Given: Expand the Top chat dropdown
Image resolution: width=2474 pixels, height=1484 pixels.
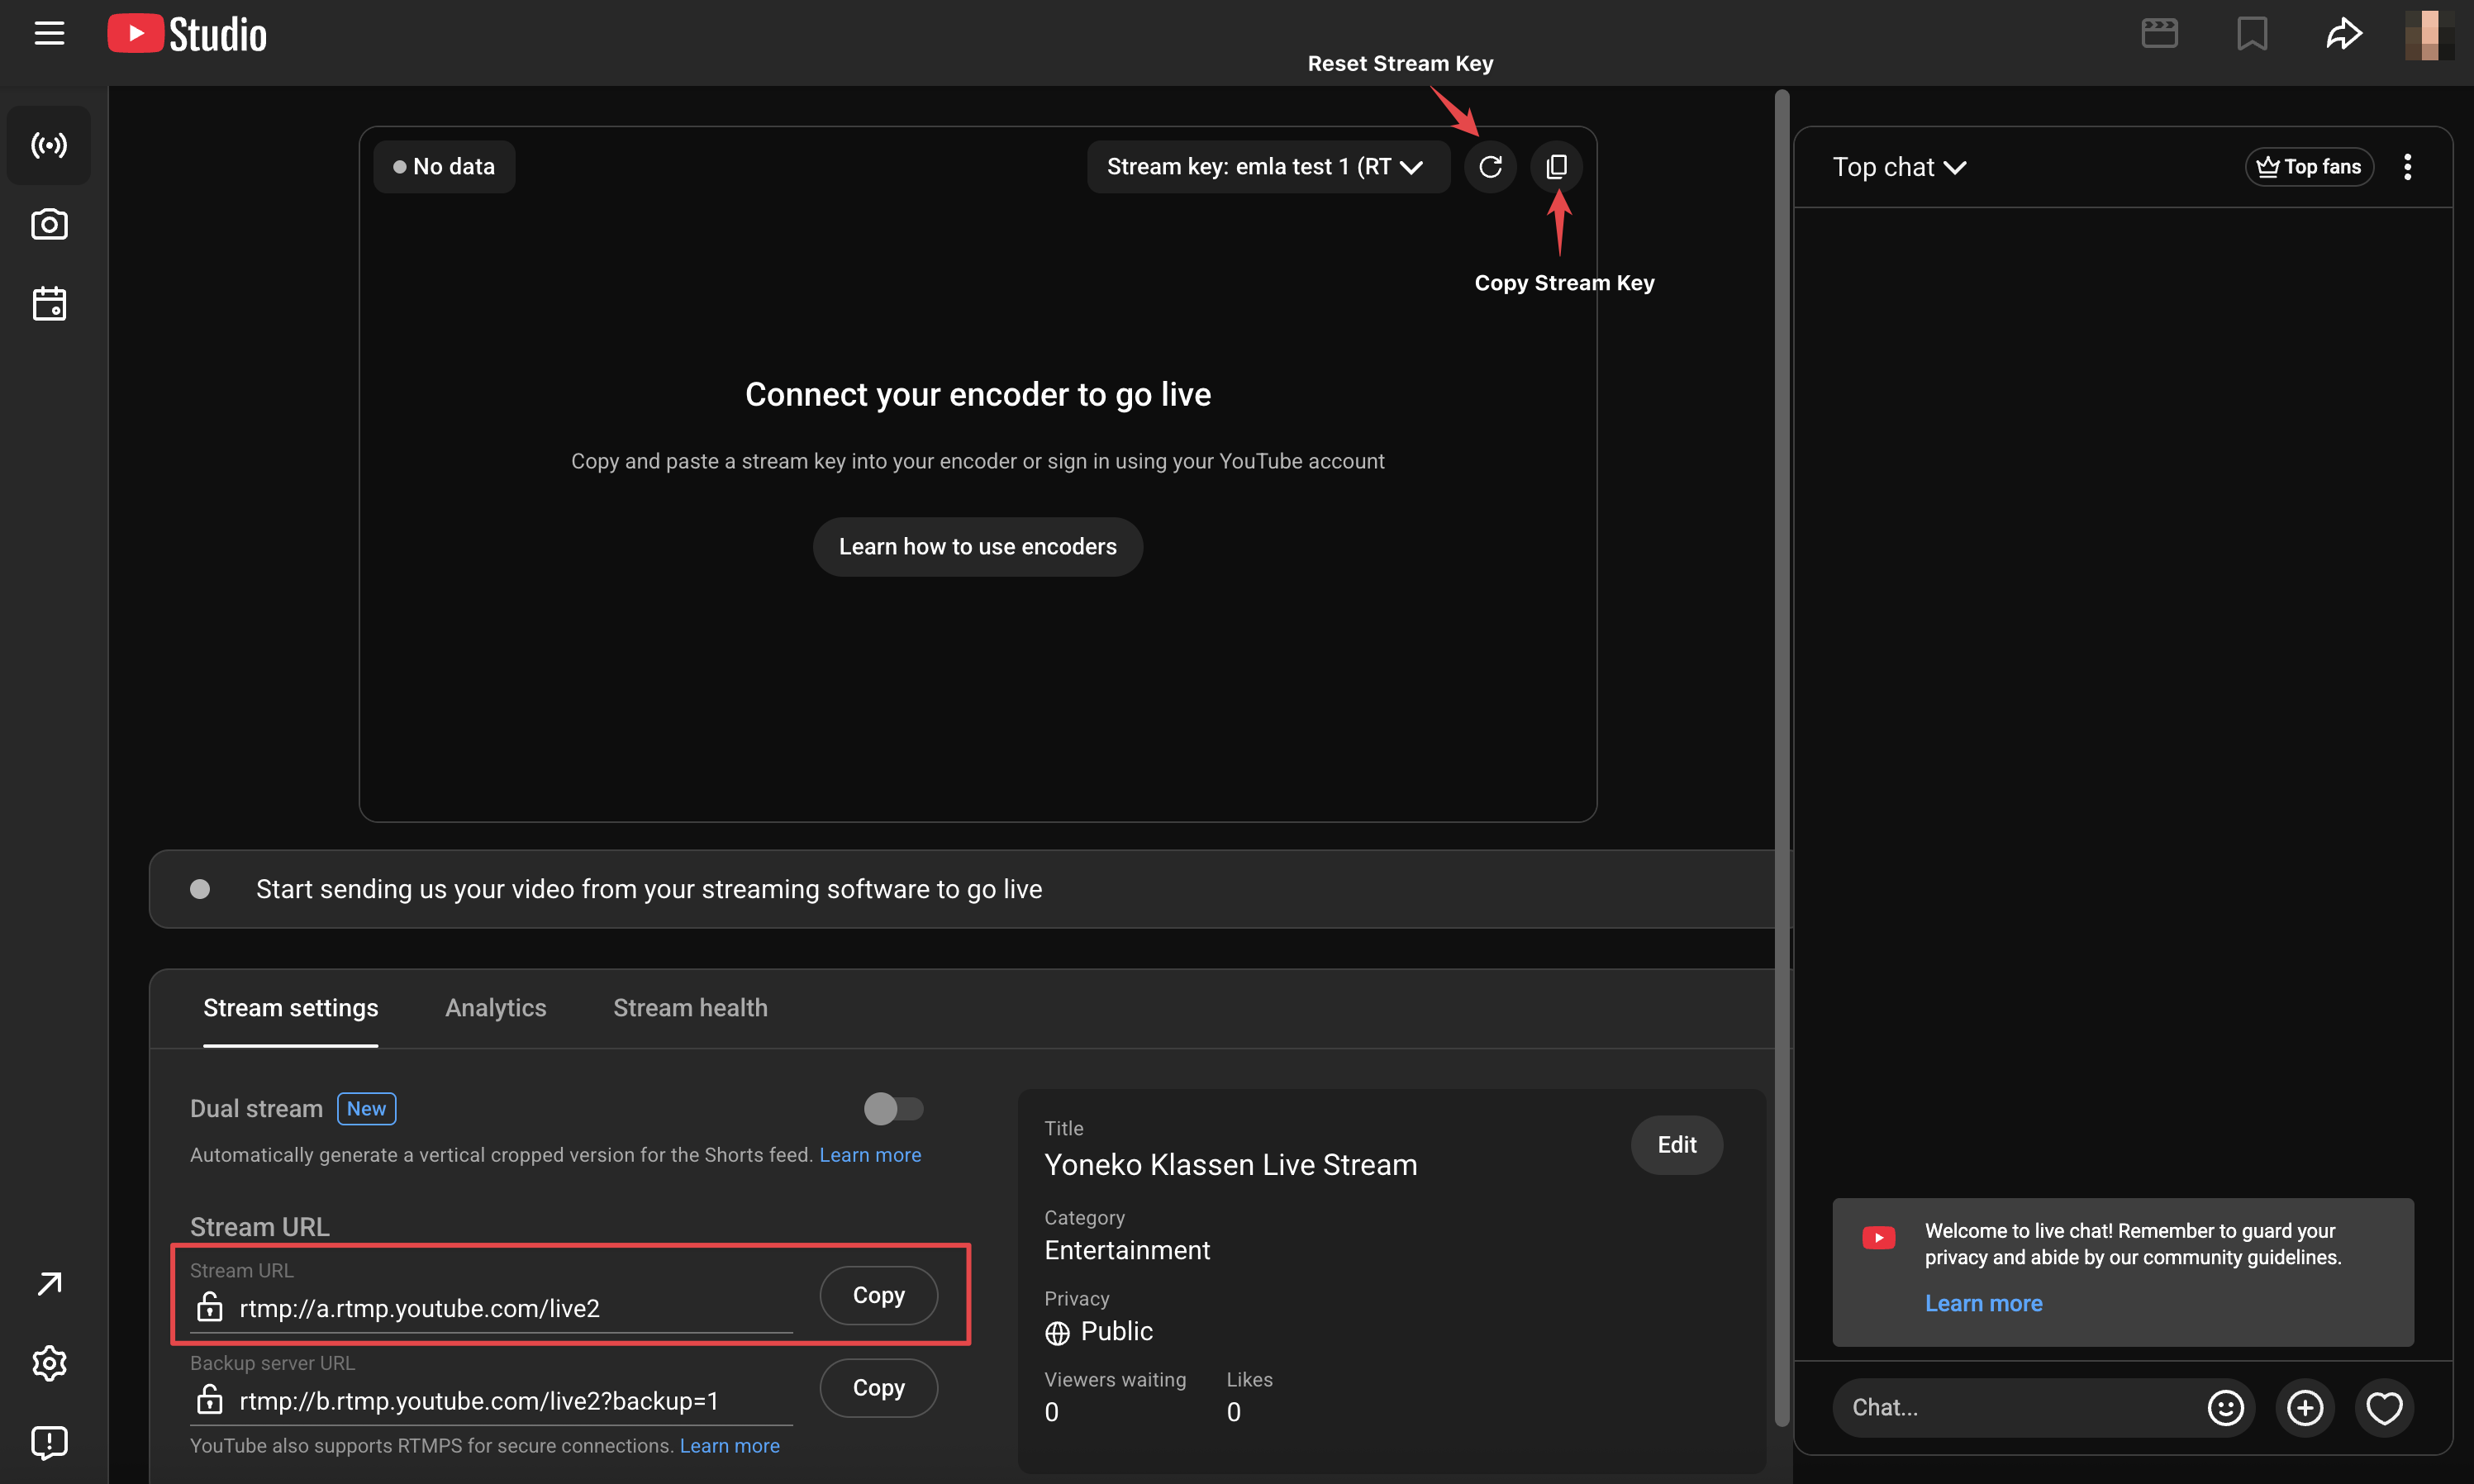Looking at the screenshot, I should point(1899,167).
